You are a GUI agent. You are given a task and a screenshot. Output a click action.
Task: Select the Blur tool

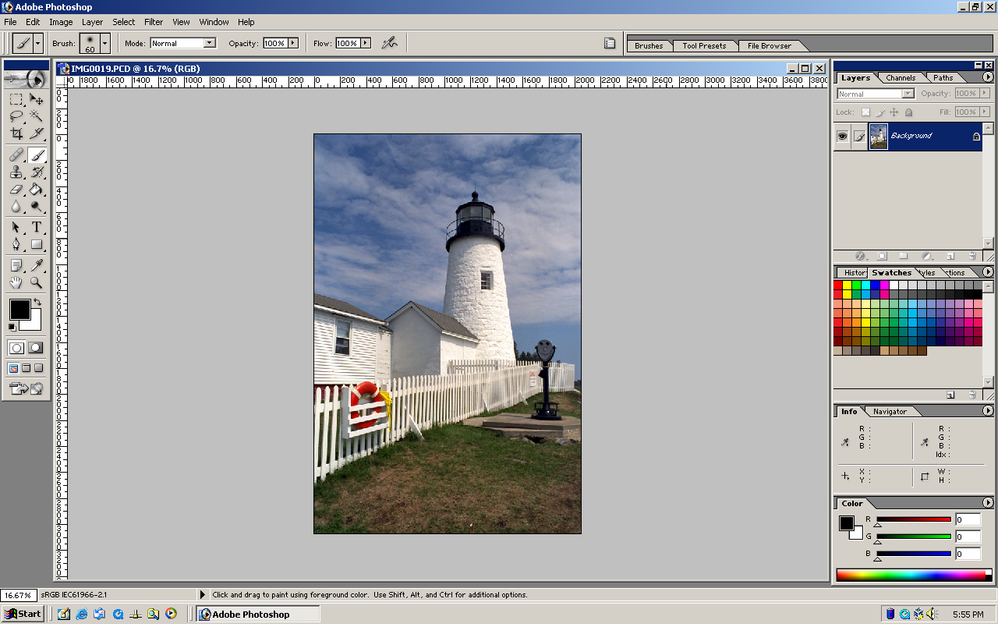(x=17, y=206)
